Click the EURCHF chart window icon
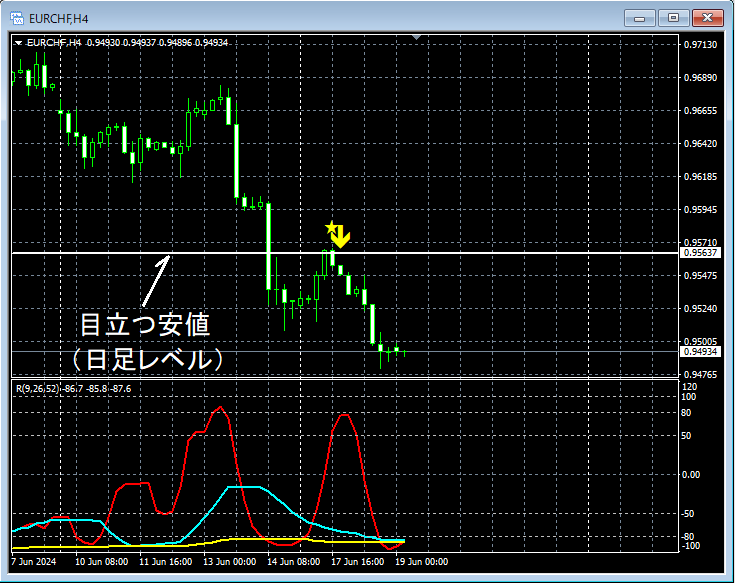This screenshot has width=736, height=583. pos(17,18)
